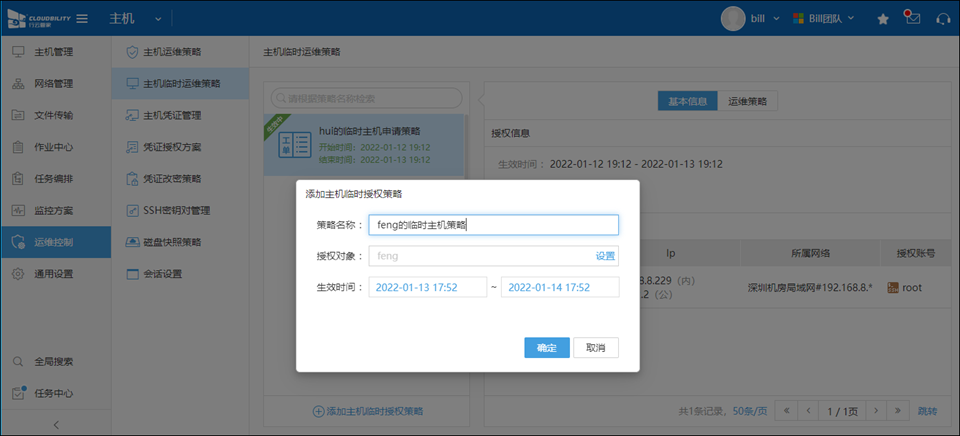Screen dimensions: 960x436
Task: Open the bill user avatar
Action: point(733,18)
